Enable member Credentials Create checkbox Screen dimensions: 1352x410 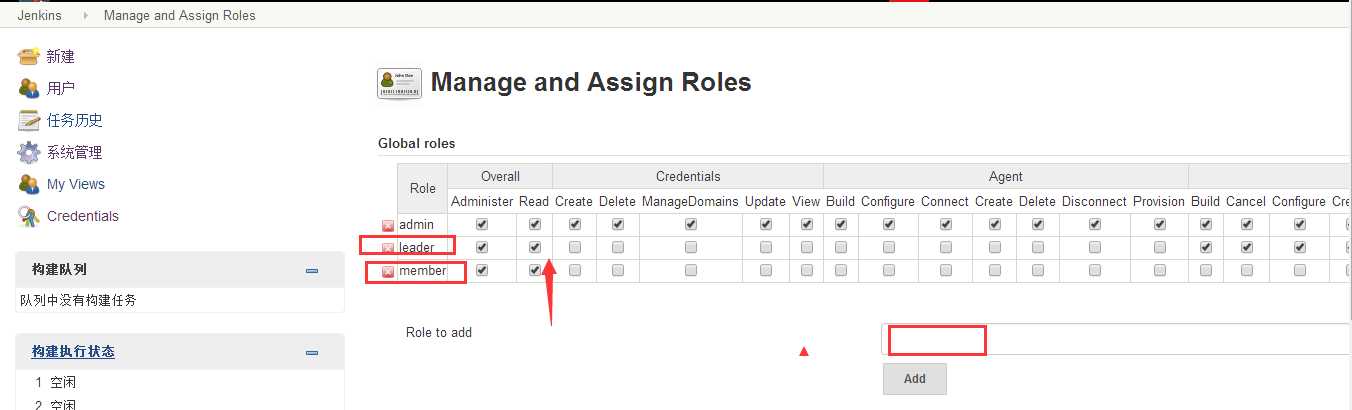point(574,270)
